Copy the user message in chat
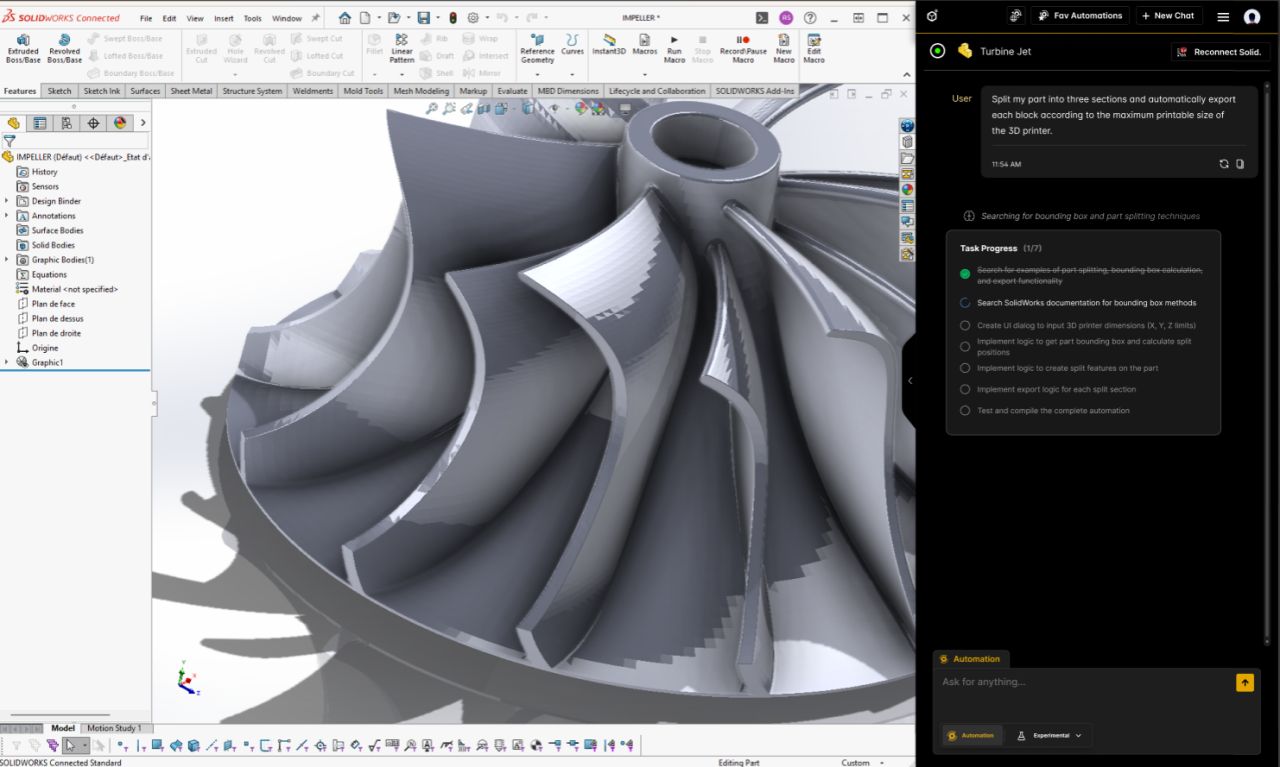The height and width of the screenshot is (767, 1280). tap(1240, 164)
